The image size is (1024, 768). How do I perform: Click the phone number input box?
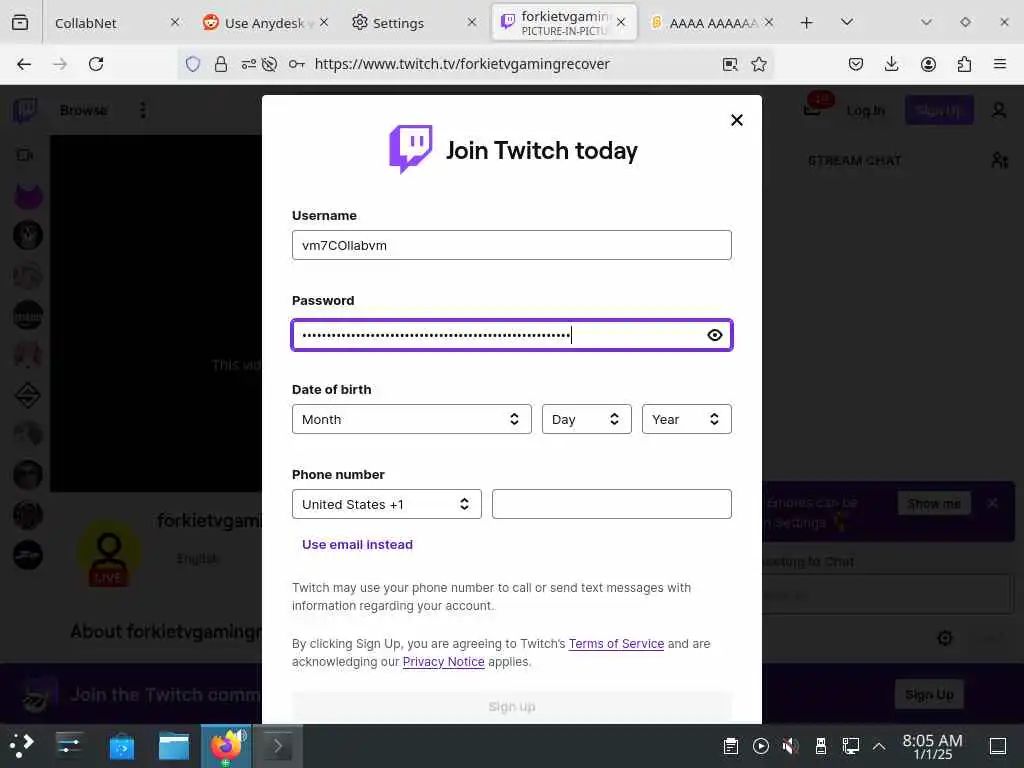[611, 504]
